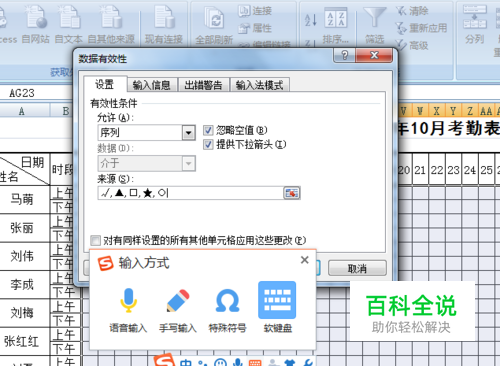Screen dimensions: 500x366
Task: Open the skin shirt icon on IME bar
Action: click(x=290, y=363)
